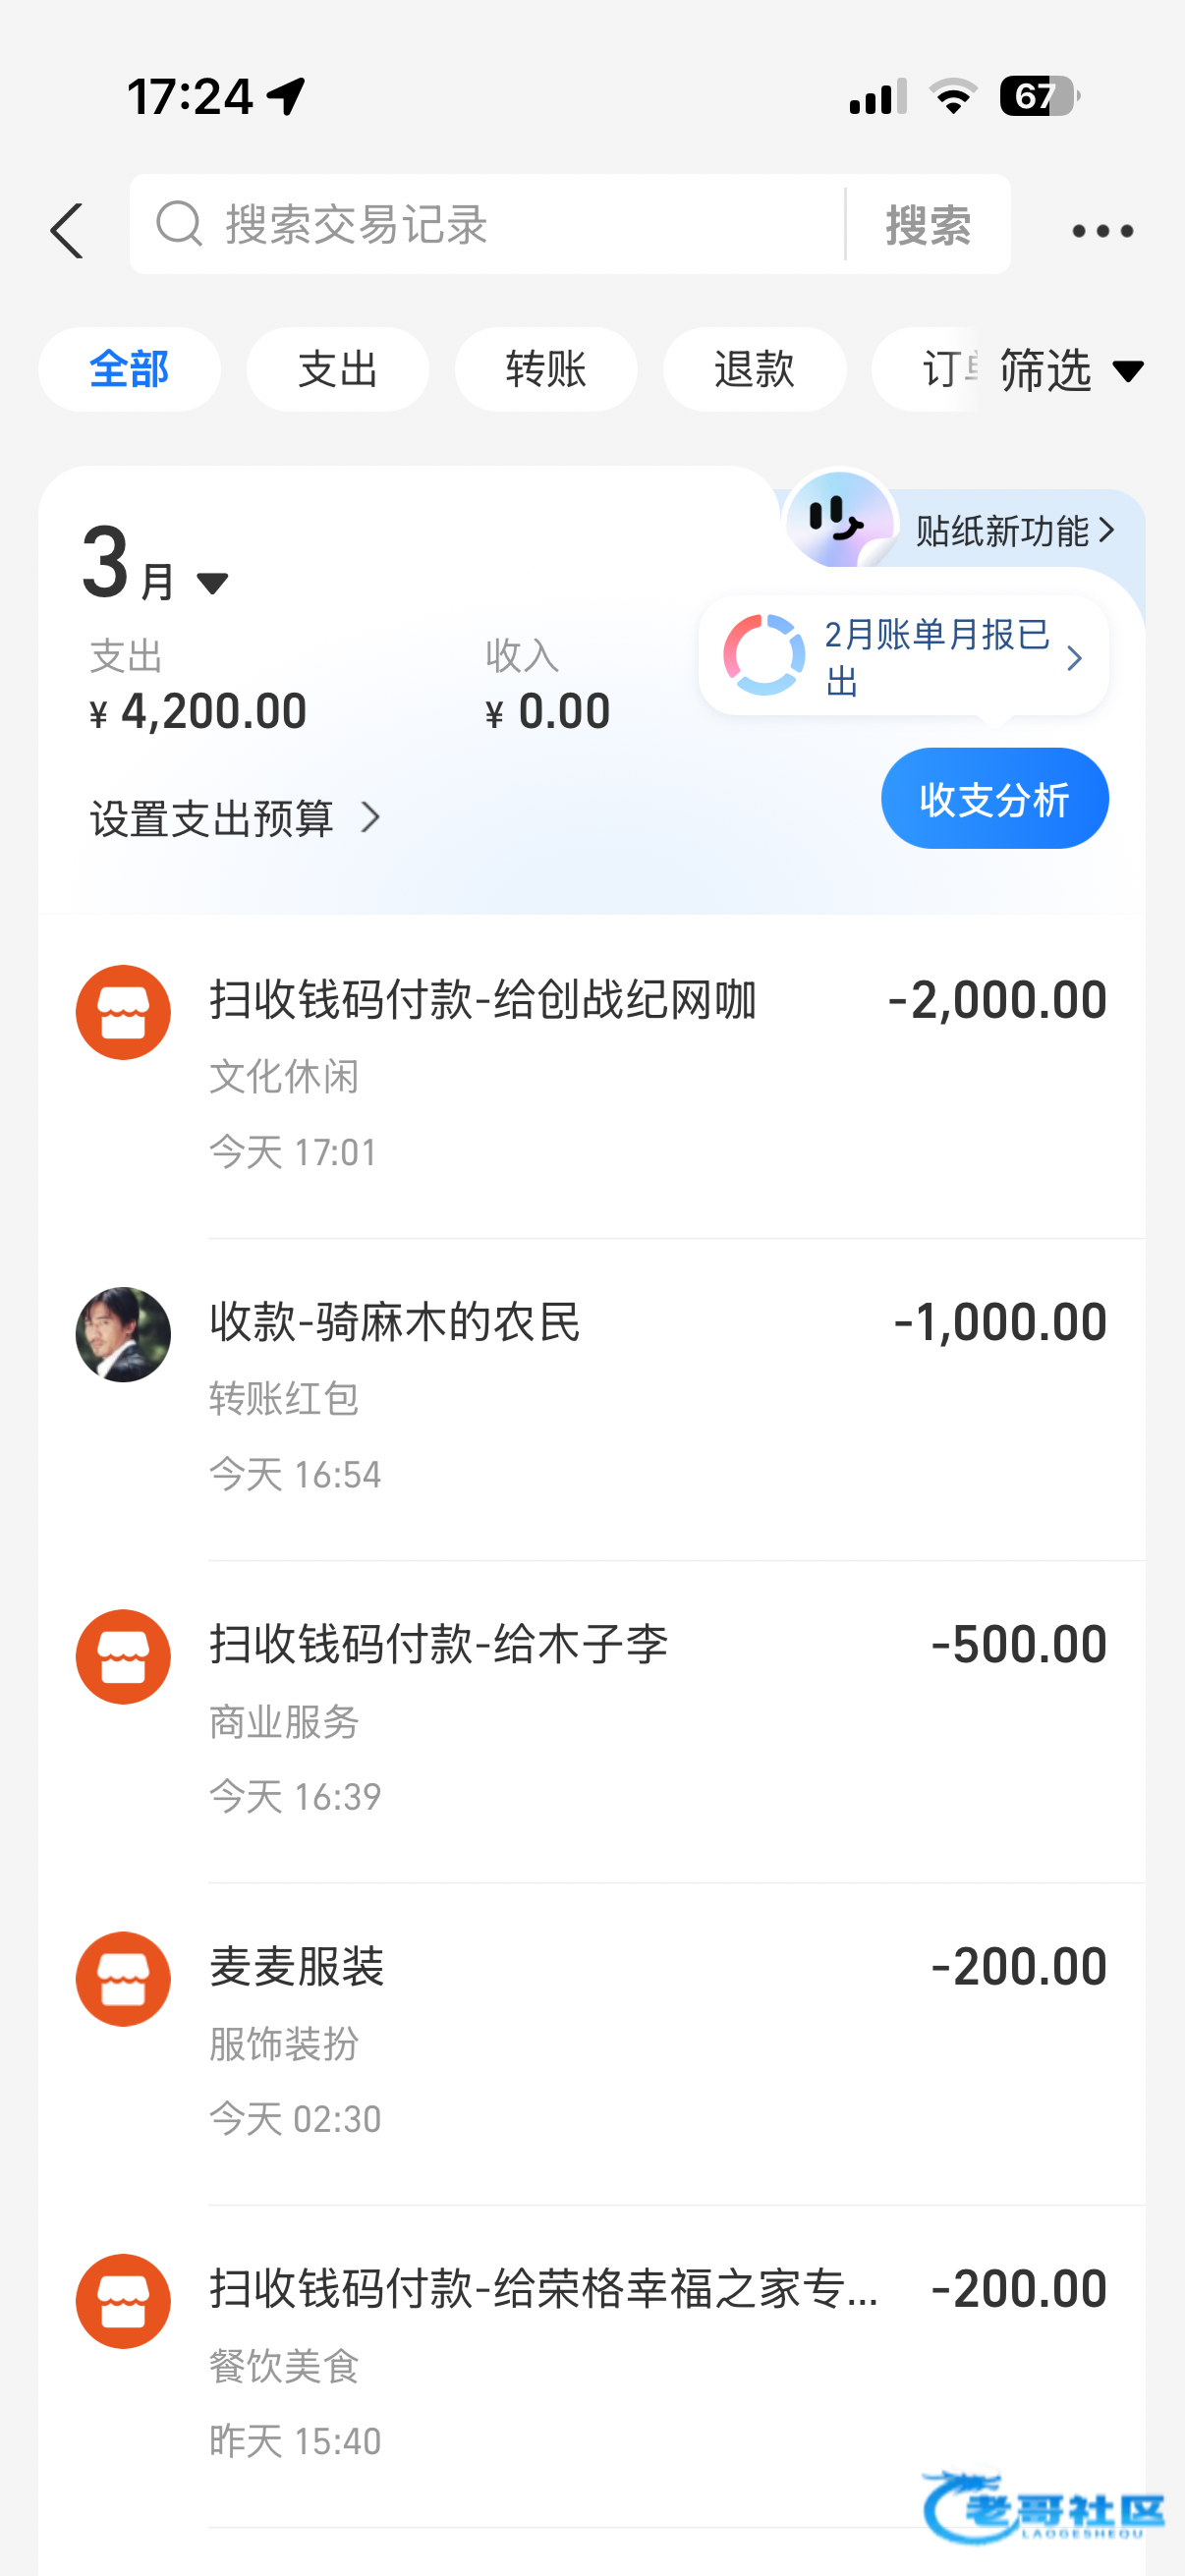
Task: Tap the sticker smiley face icon
Action: pyautogui.click(x=838, y=520)
